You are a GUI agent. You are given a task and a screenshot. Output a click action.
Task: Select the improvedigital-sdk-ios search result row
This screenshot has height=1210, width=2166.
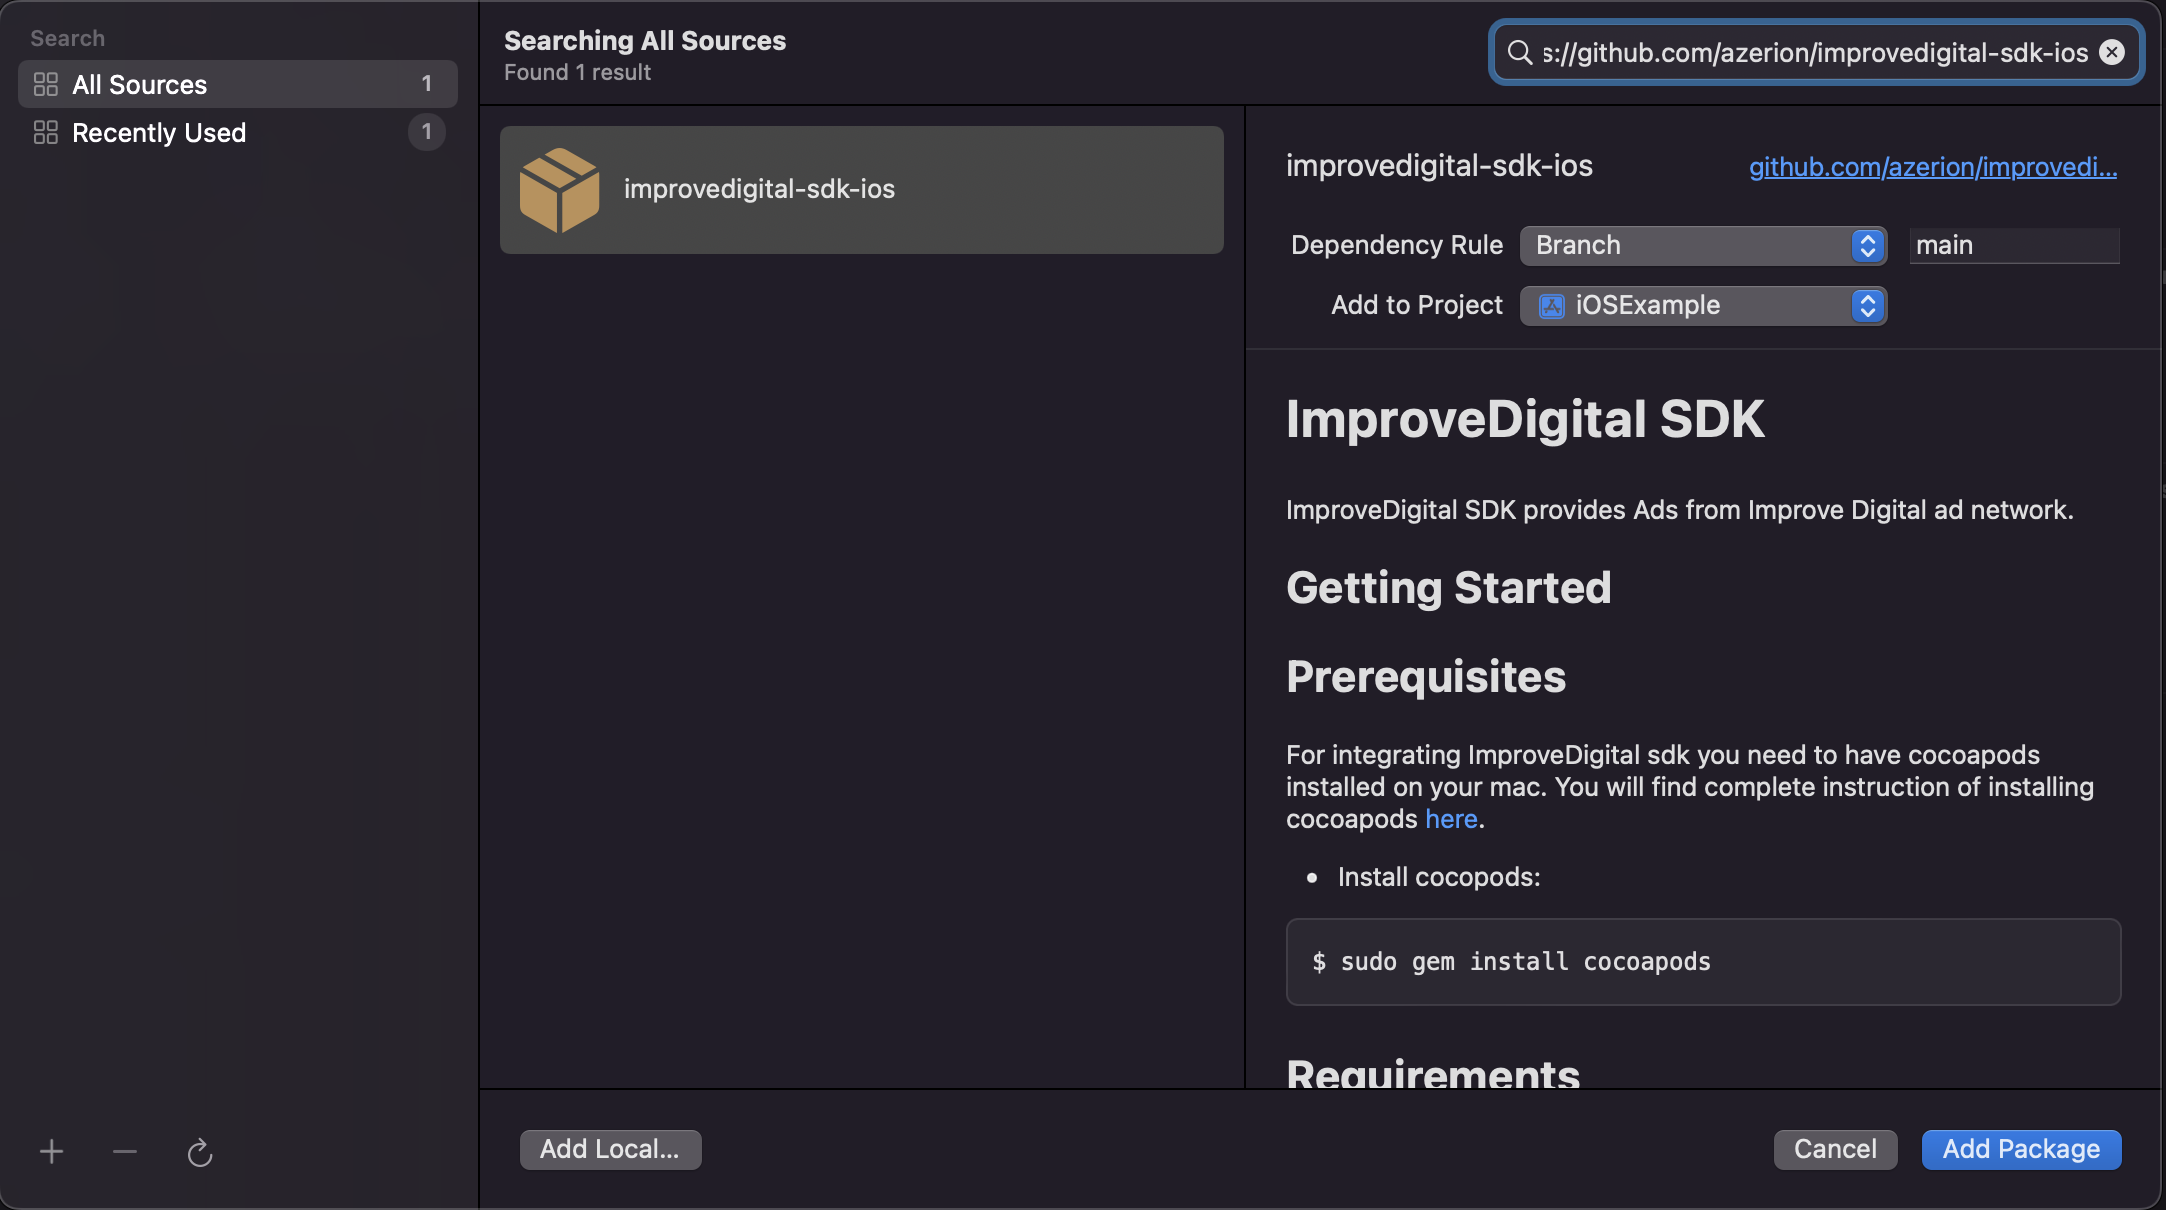[862, 190]
